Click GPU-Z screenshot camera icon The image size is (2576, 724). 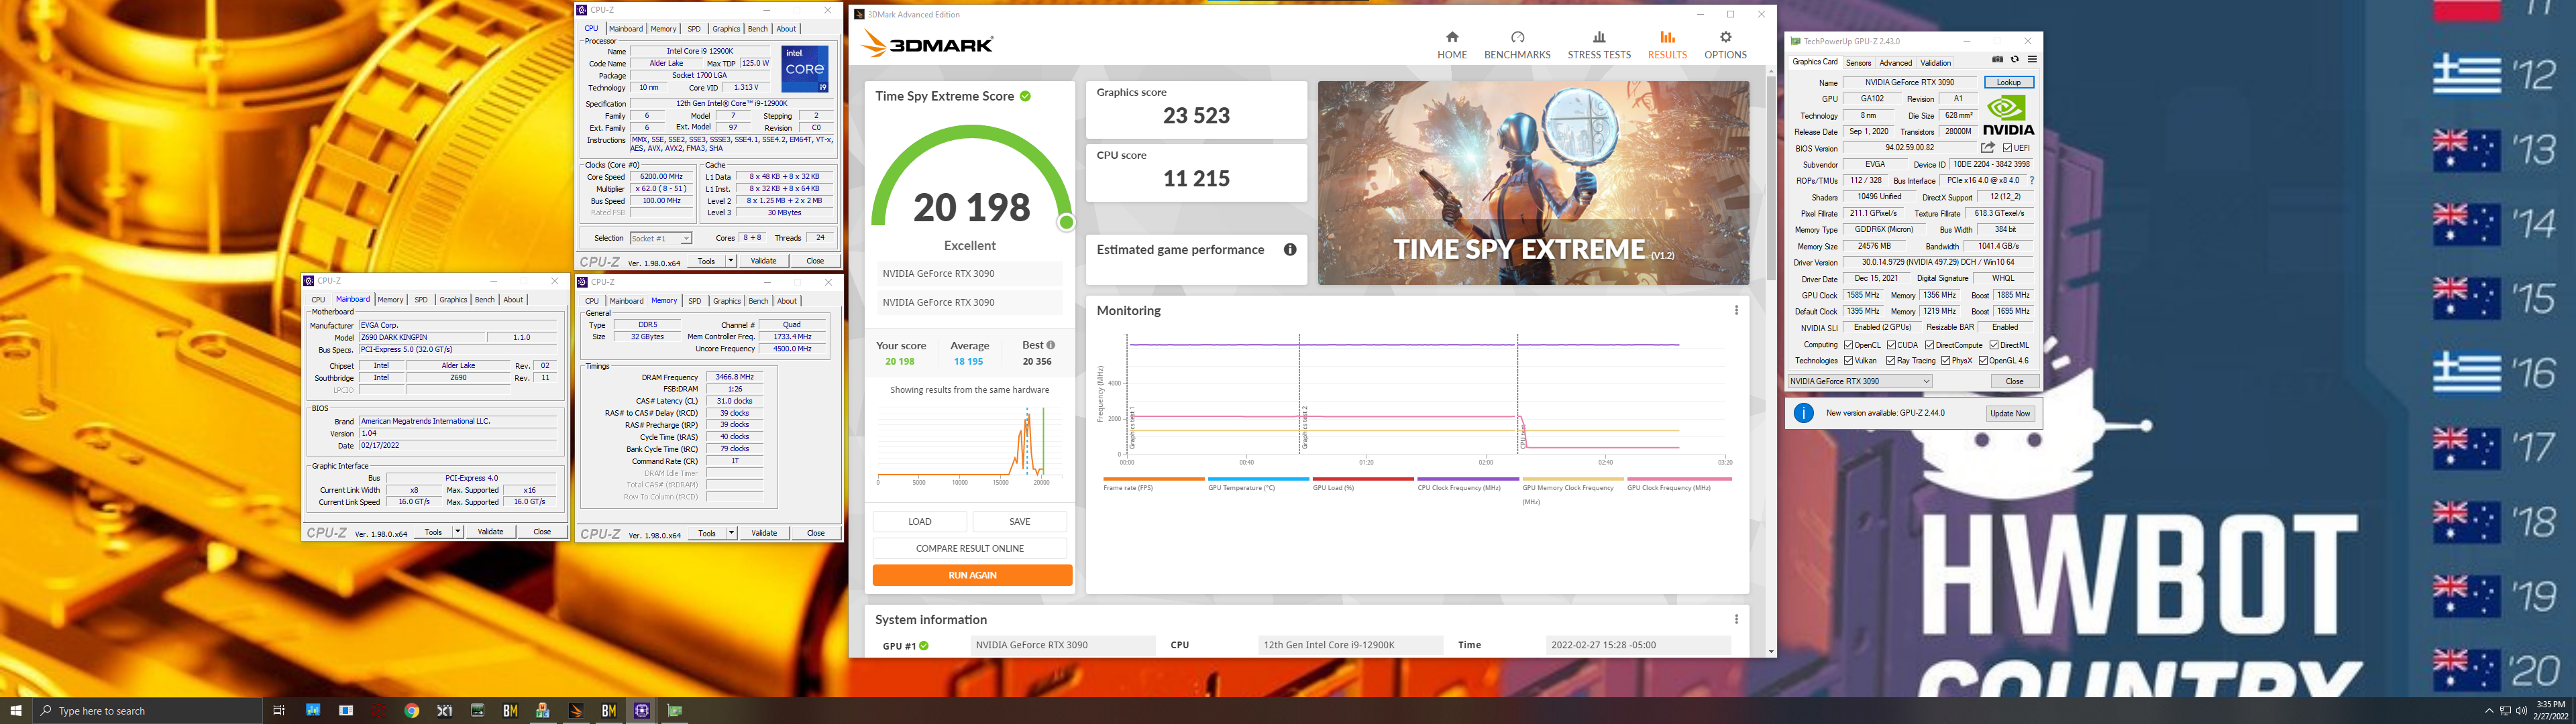tap(1997, 60)
